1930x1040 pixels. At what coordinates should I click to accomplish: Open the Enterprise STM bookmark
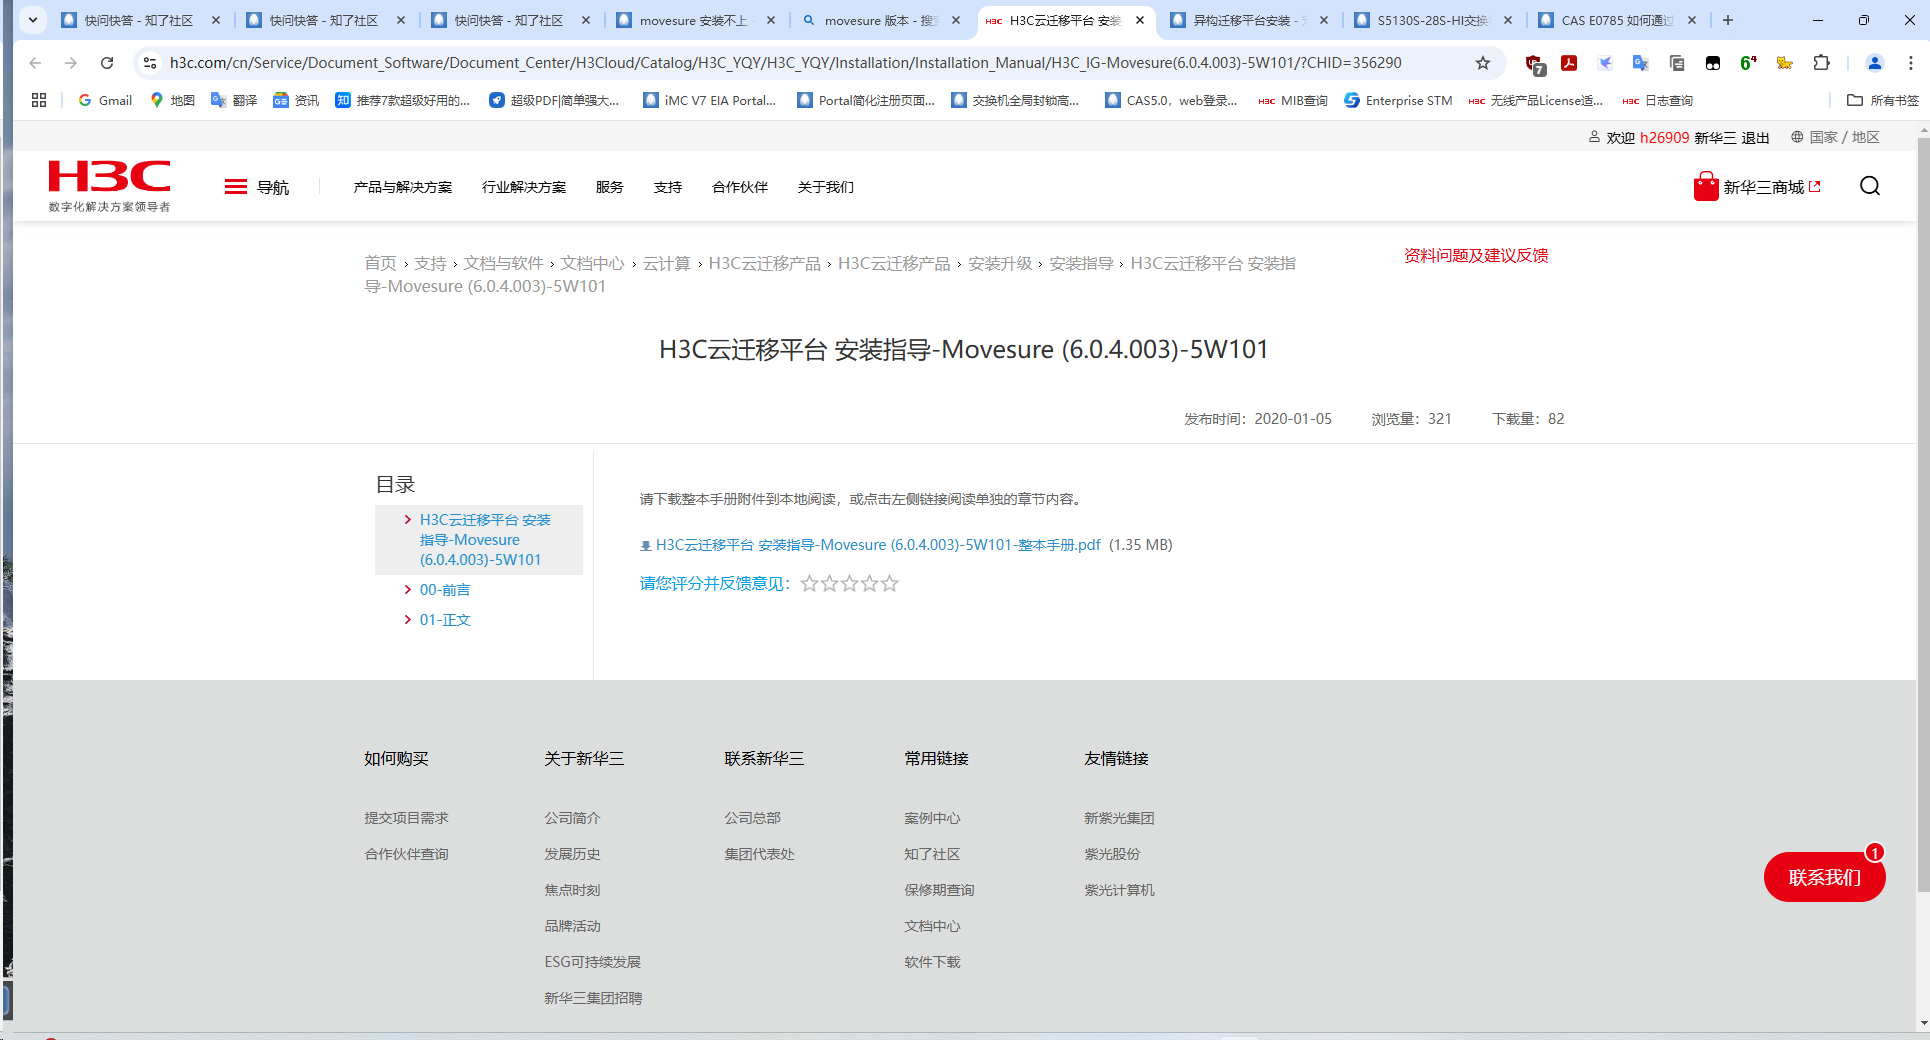pos(1398,100)
